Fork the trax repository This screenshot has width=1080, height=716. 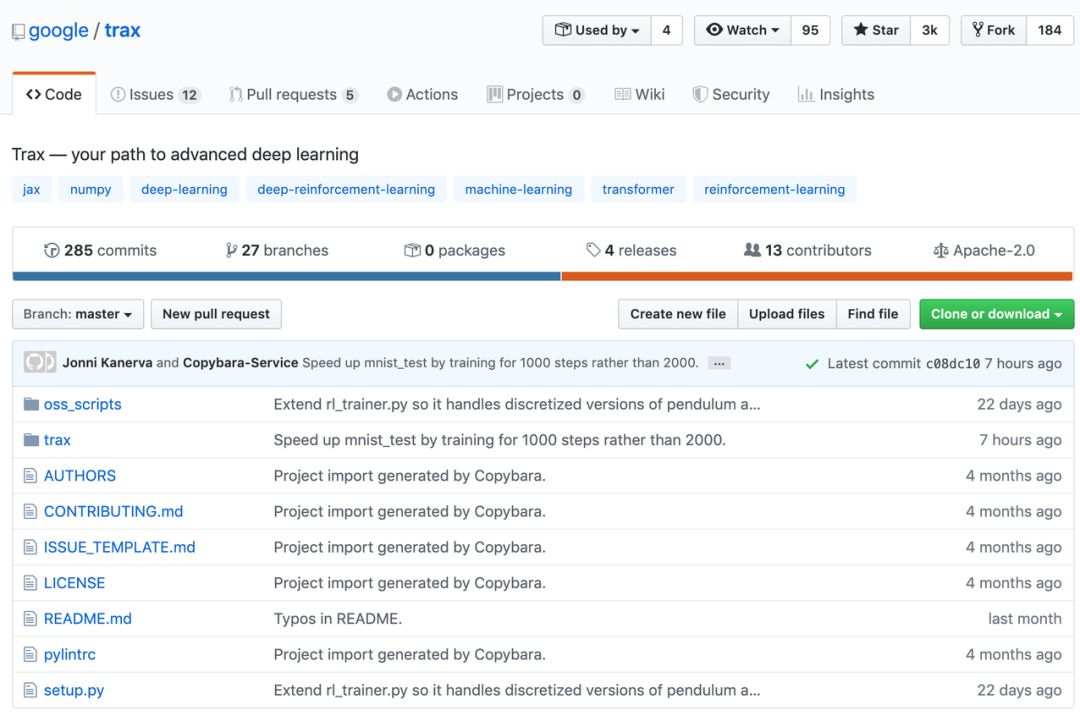[991, 30]
